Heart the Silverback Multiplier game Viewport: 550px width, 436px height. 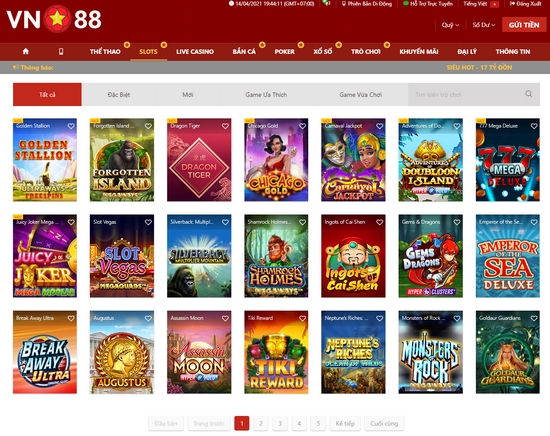(225, 222)
